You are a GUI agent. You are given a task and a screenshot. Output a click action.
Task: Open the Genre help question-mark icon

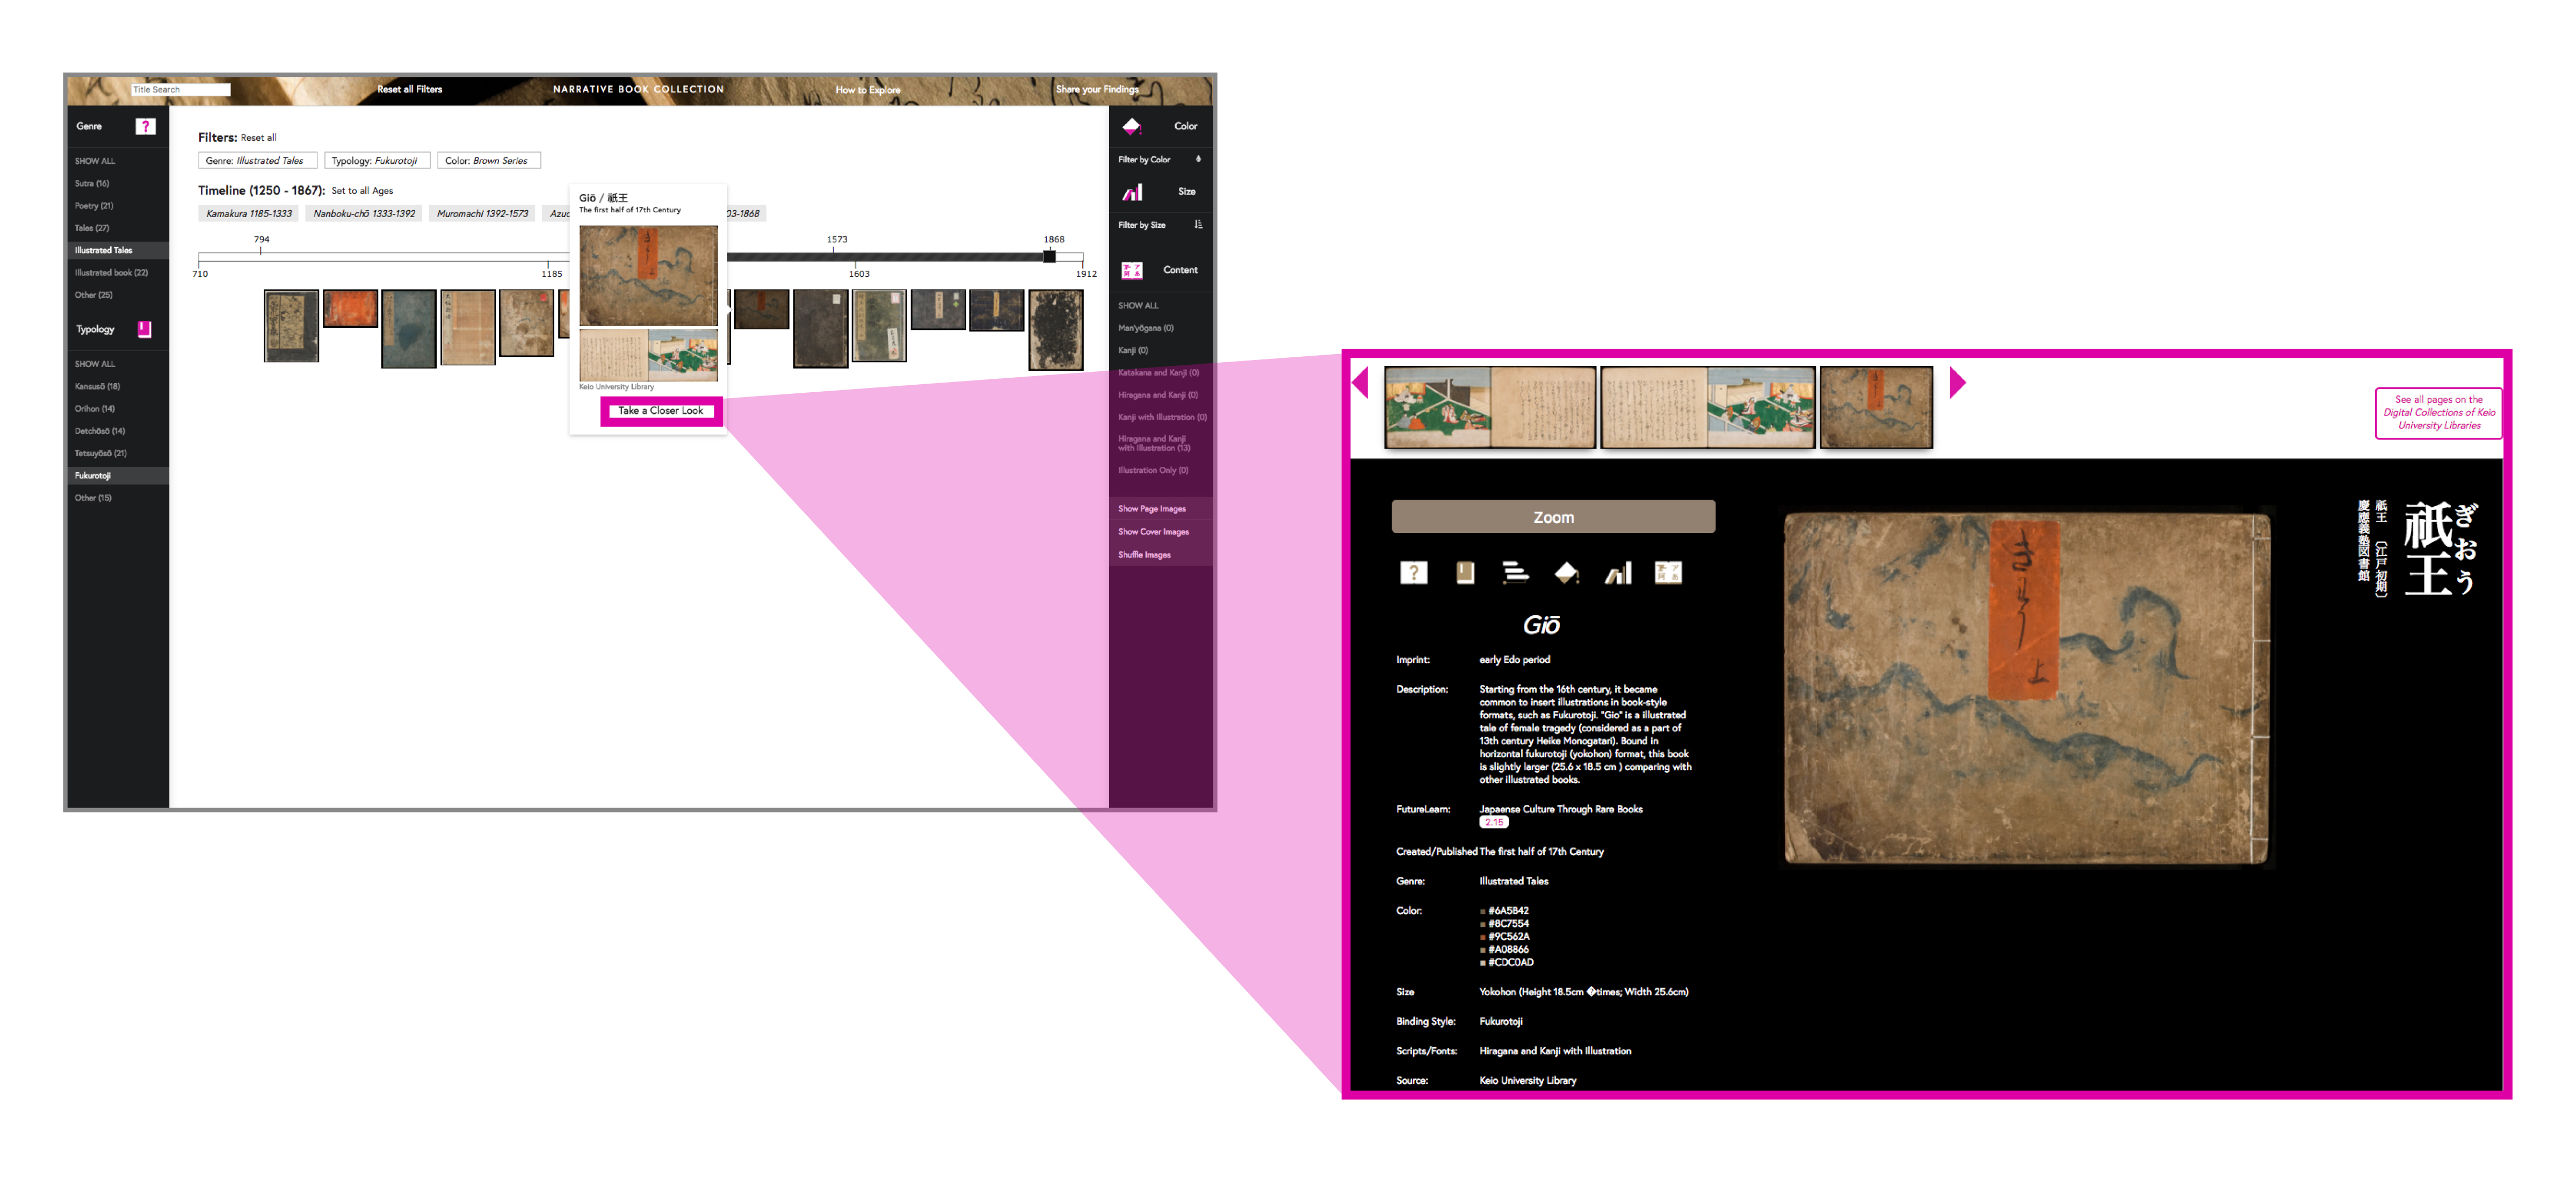coord(145,126)
